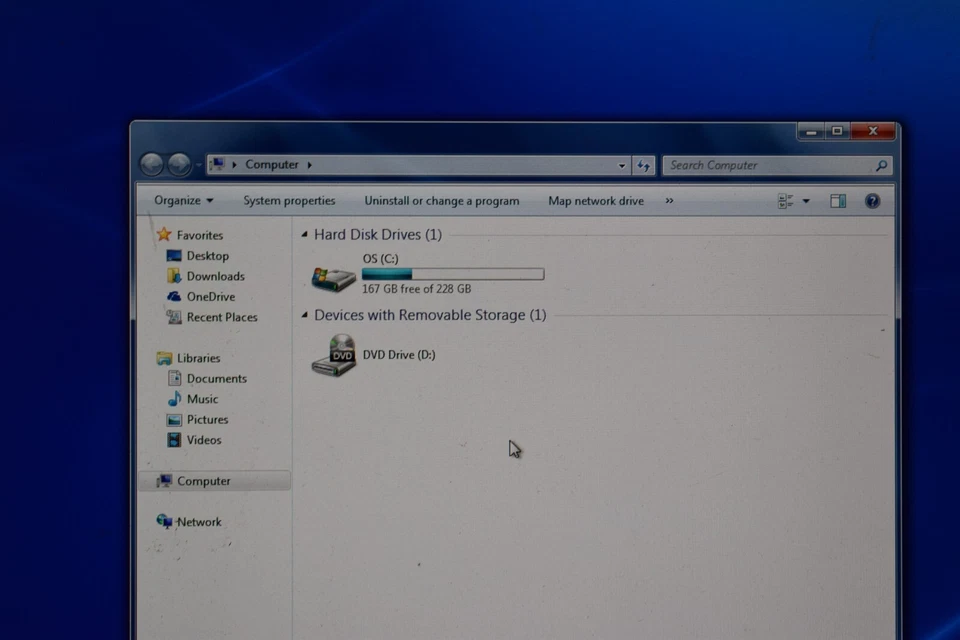The width and height of the screenshot is (960, 640).
Task: Click Uninstall or change a program
Action: pyautogui.click(x=441, y=200)
